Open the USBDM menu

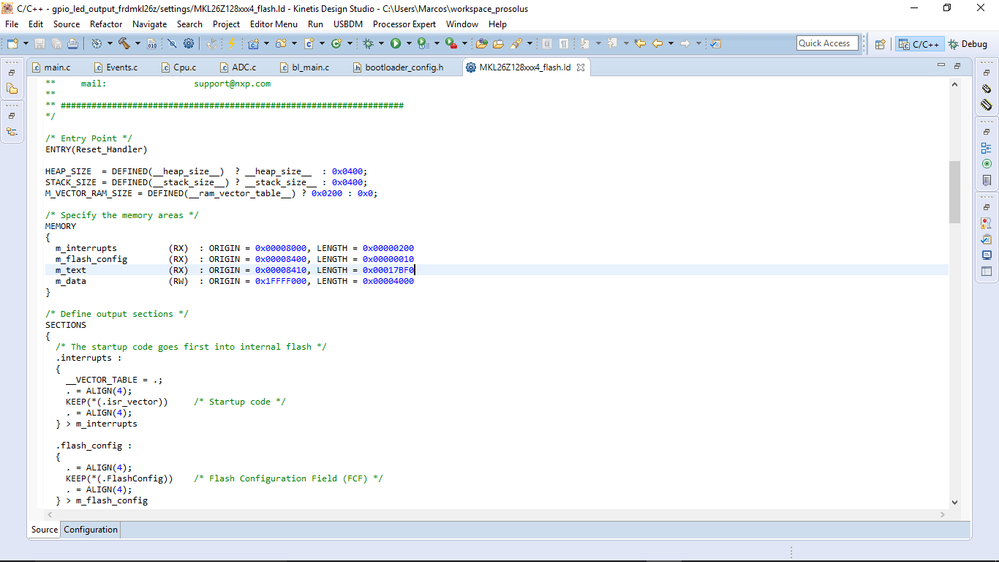(x=348, y=24)
